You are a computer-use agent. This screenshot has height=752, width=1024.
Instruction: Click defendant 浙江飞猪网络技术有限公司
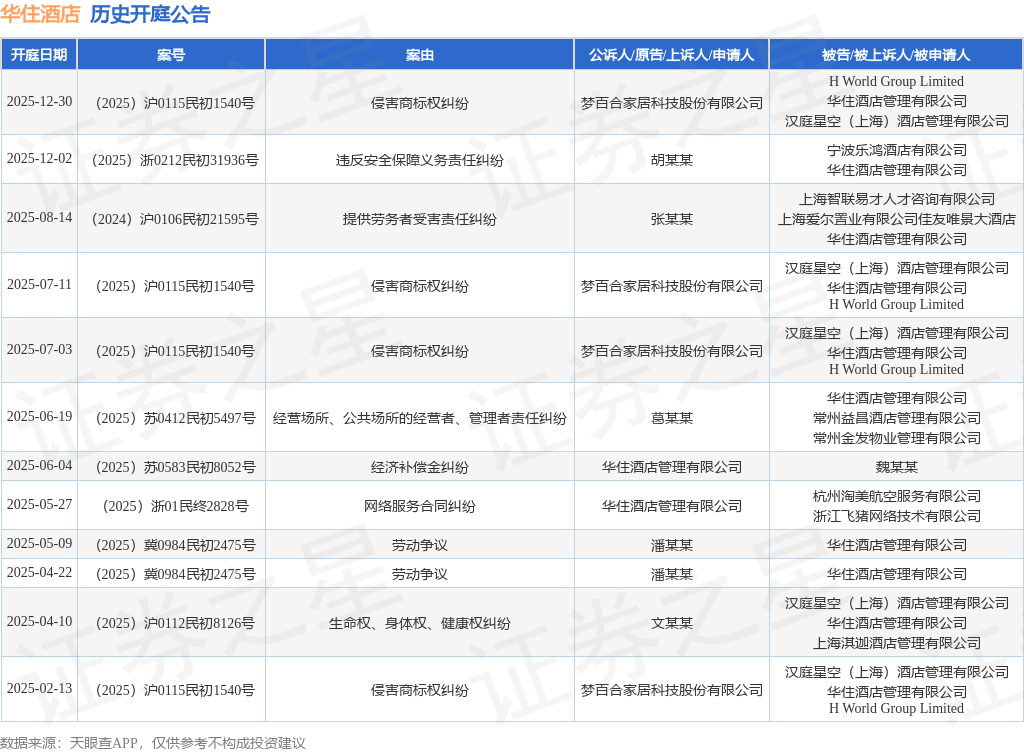[x=897, y=516]
